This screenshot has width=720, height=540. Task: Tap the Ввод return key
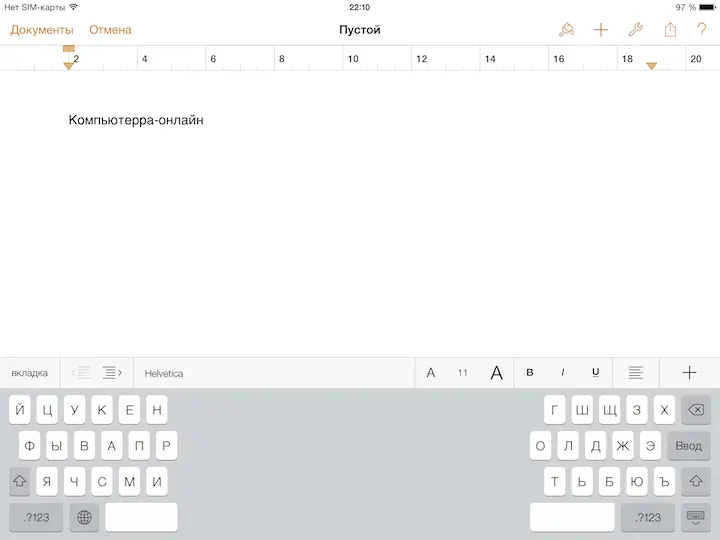688,445
